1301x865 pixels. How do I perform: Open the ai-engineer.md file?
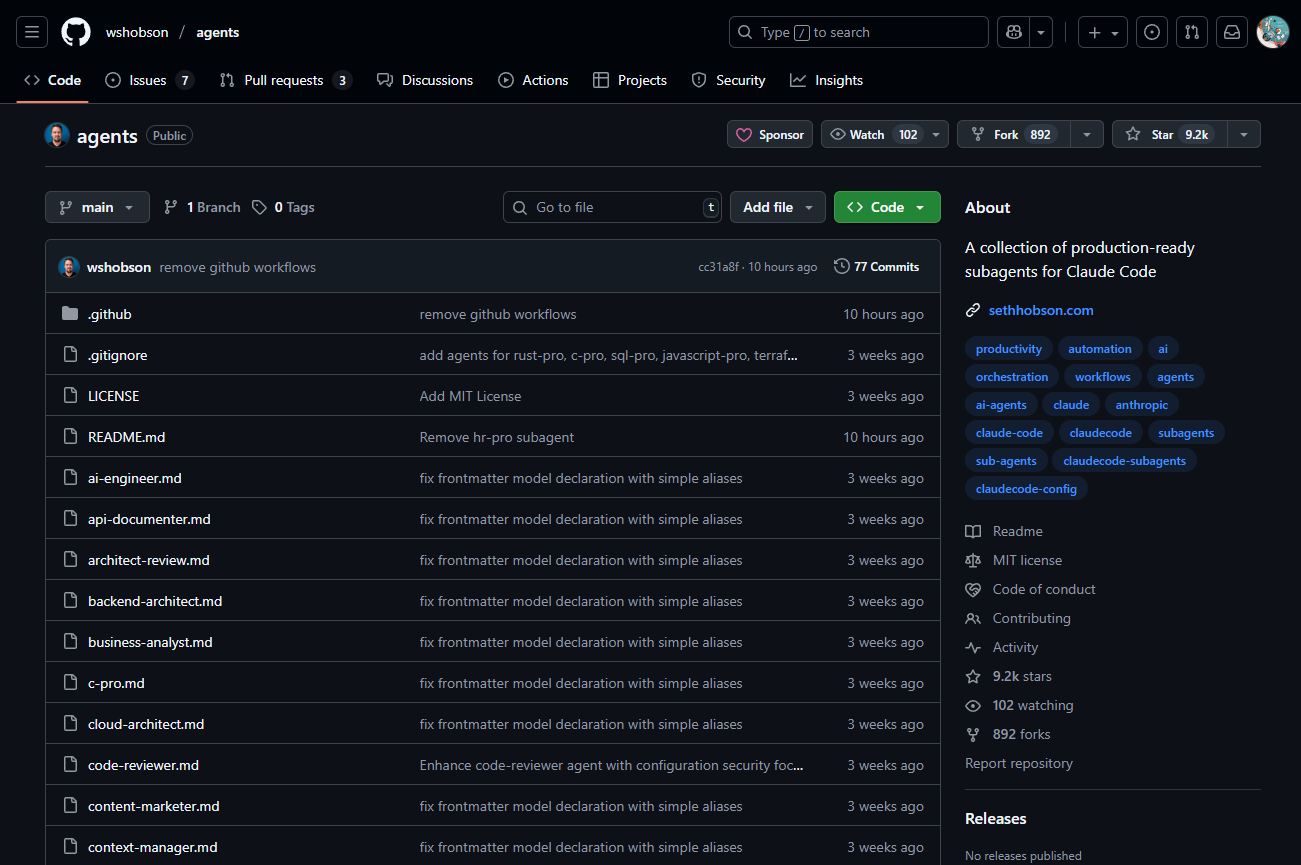135,478
